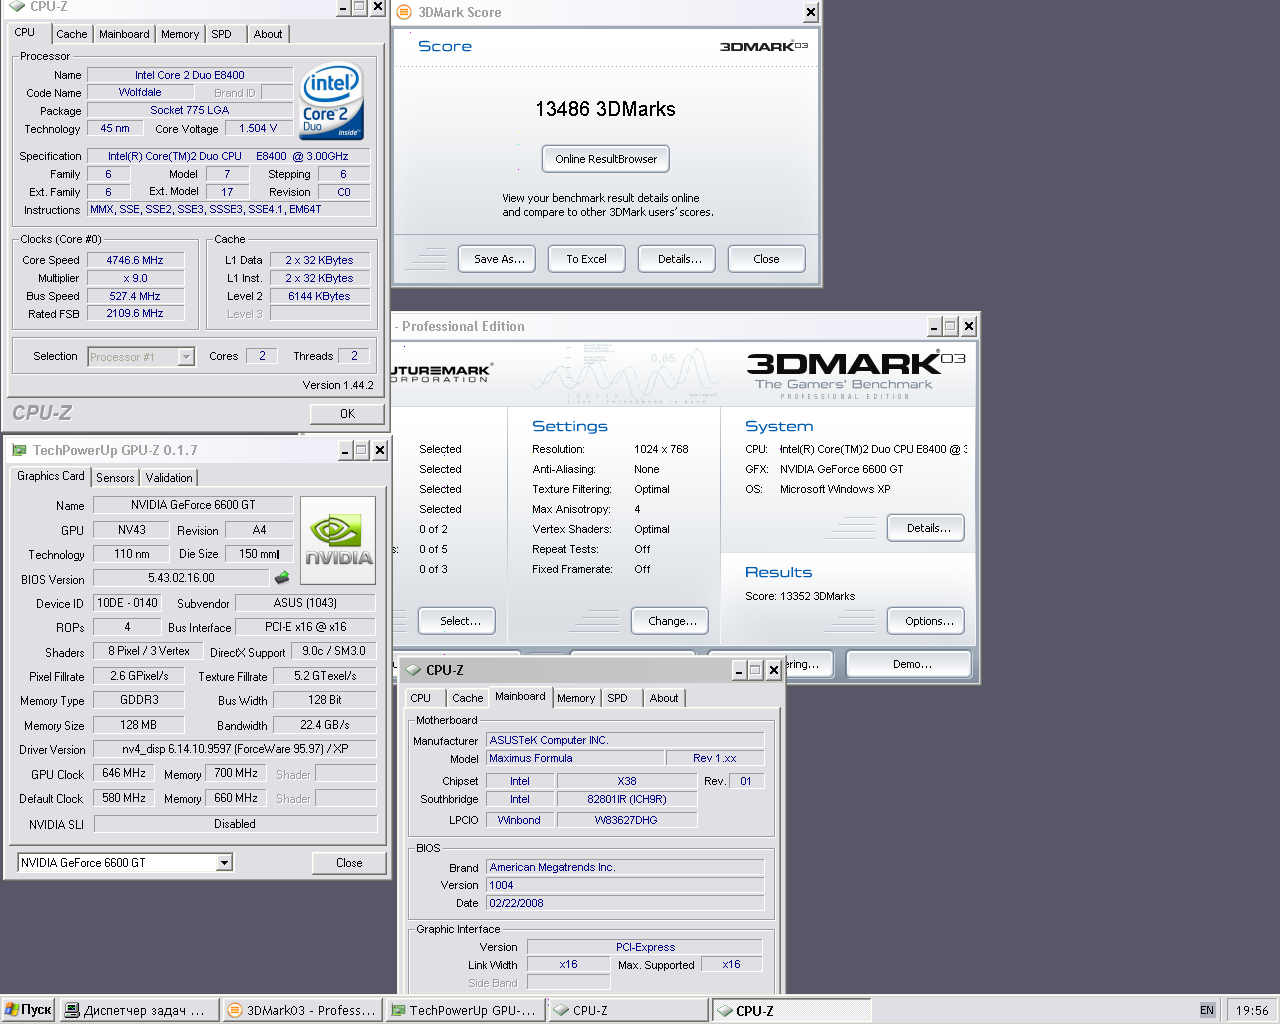1280x1024 pixels.
Task: Click the BIOS Date value 02/22/2008
Action: (625, 903)
